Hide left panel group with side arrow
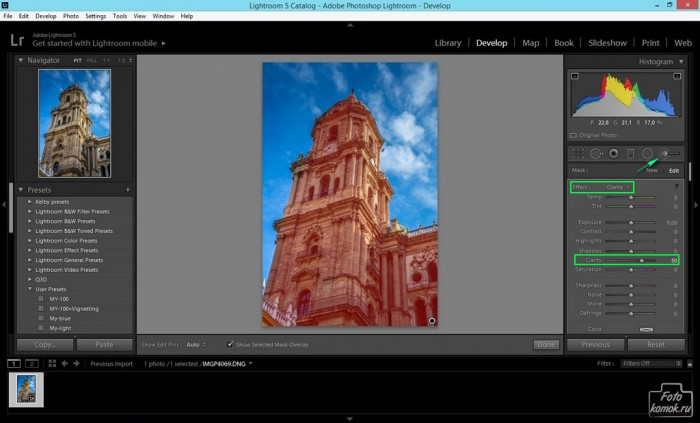The image size is (700, 423). point(4,205)
